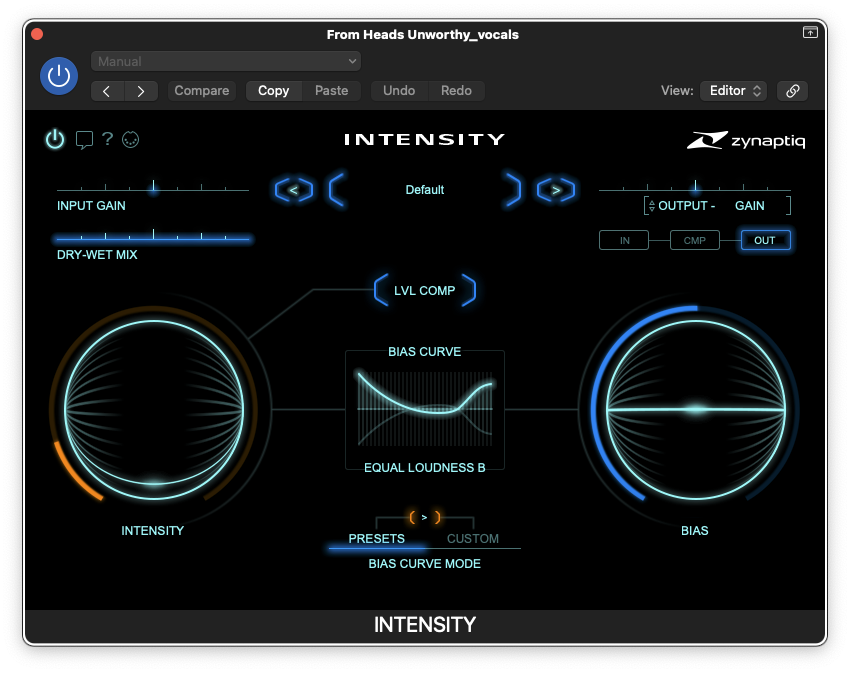Viewport: 850px width, 673px height.
Task: Open help with the question mark icon
Action: click(x=107, y=139)
